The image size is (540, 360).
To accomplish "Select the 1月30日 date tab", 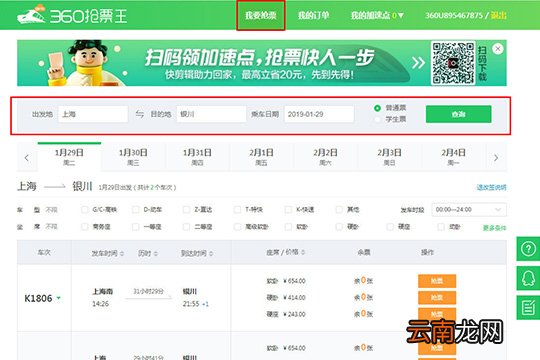I will (x=133, y=157).
